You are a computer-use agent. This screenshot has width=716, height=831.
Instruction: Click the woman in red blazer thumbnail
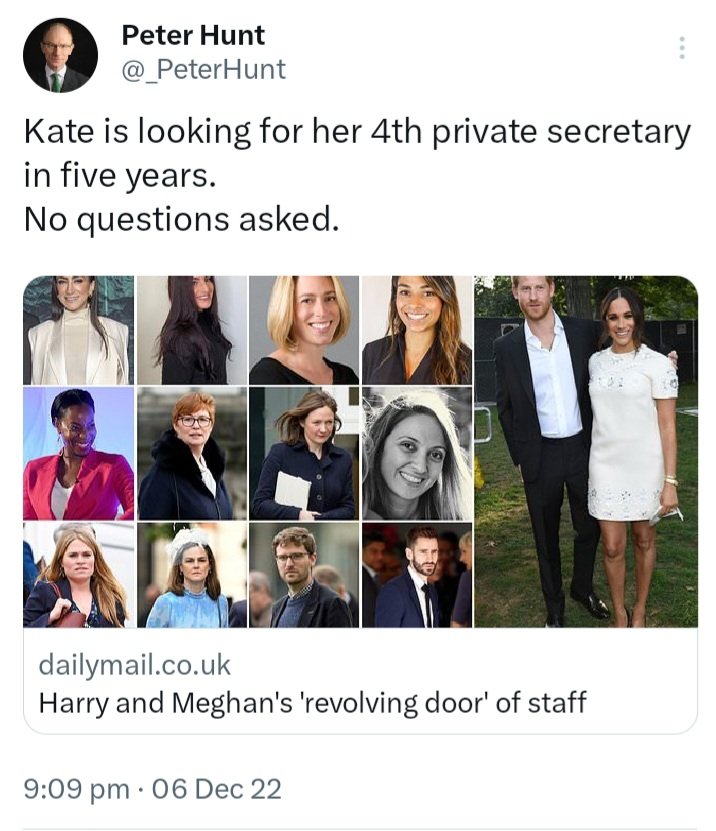pos(78,454)
